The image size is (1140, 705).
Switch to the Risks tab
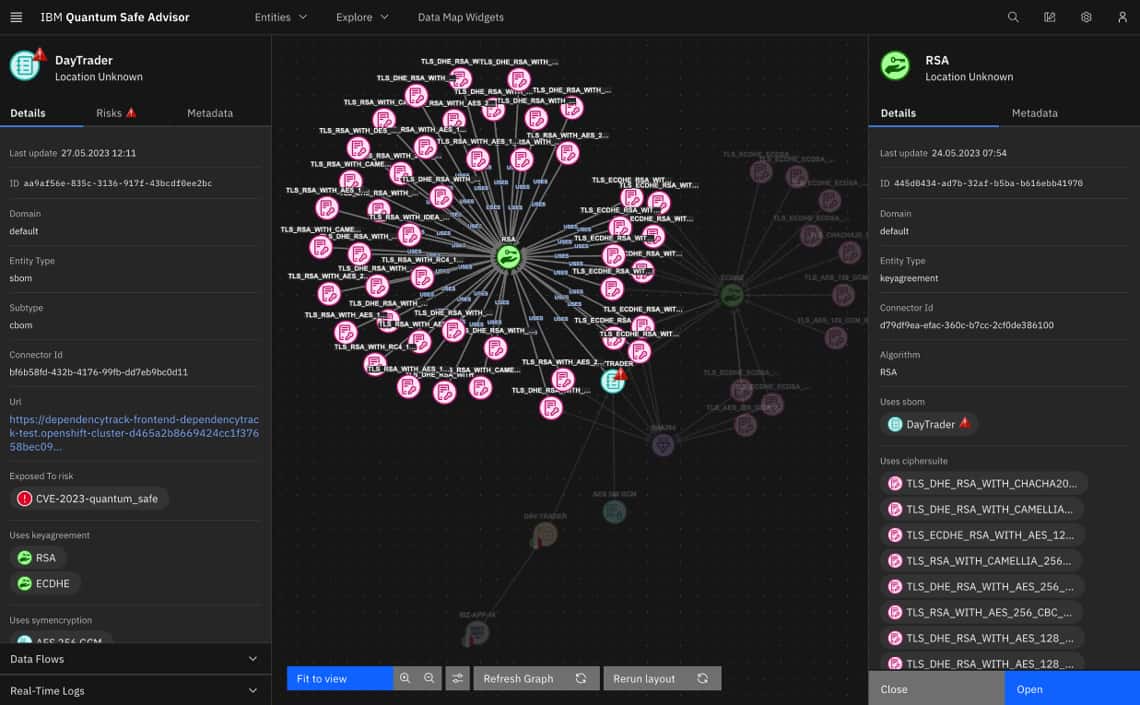pos(116,113)
